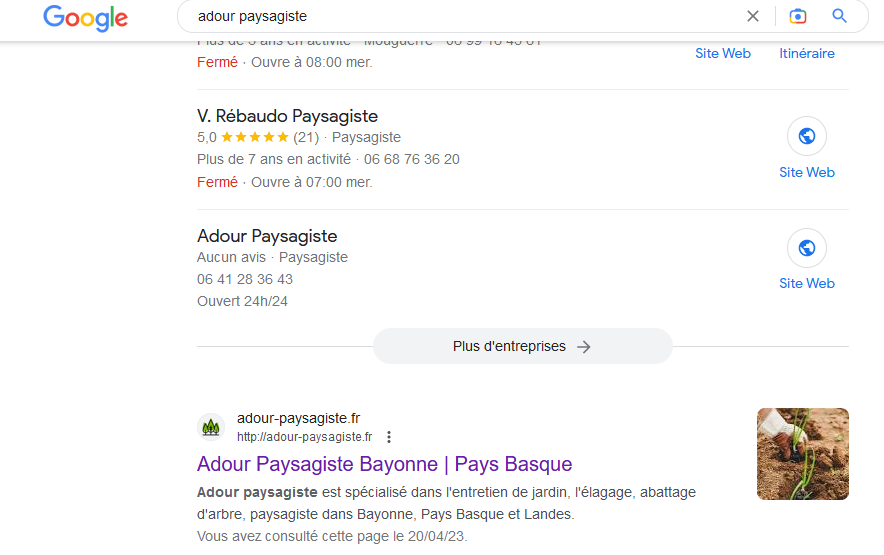Open the gardening thumbnail image
This screenshot has width=884, height=555.
pyautogui.click(x=802, y=453)
